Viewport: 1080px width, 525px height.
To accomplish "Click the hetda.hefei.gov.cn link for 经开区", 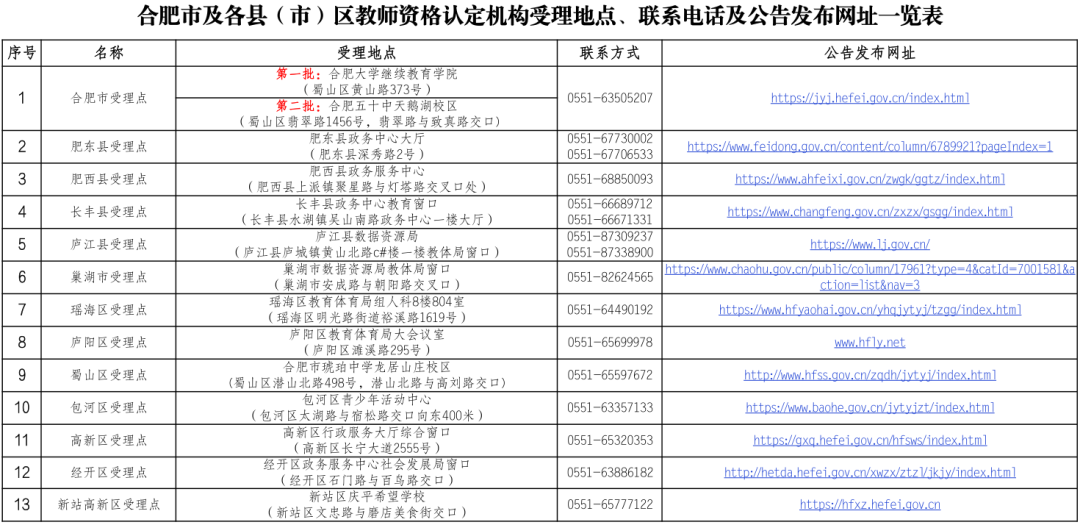I will [870, 473].
